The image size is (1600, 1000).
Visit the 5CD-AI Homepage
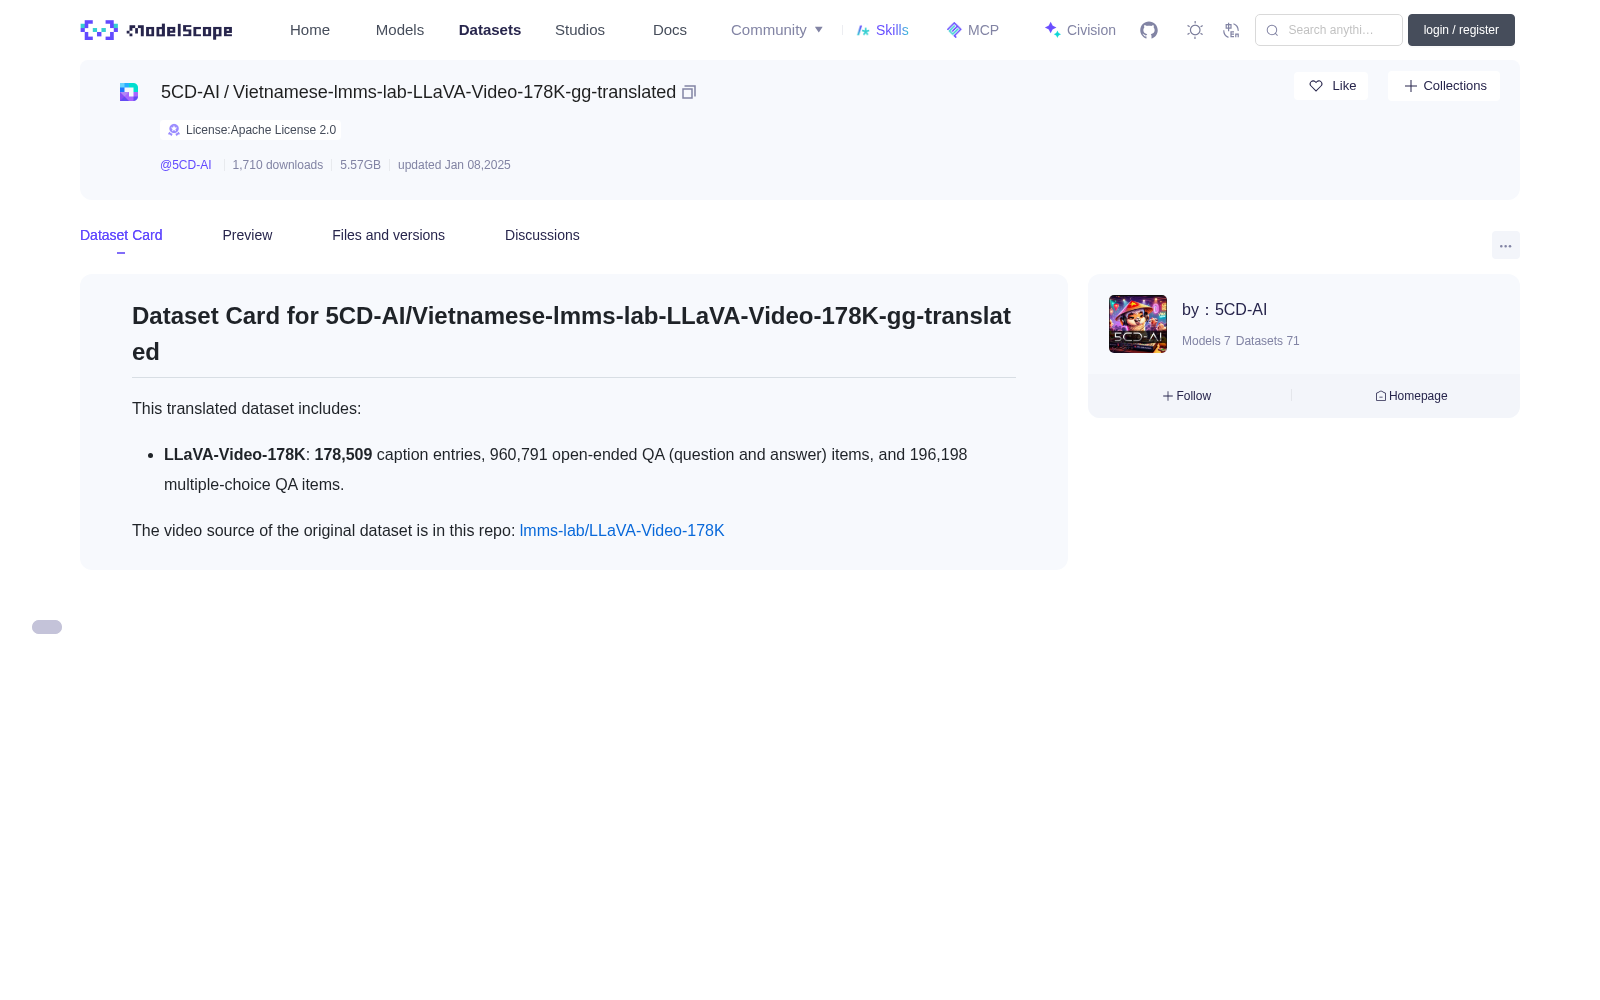1411,396
